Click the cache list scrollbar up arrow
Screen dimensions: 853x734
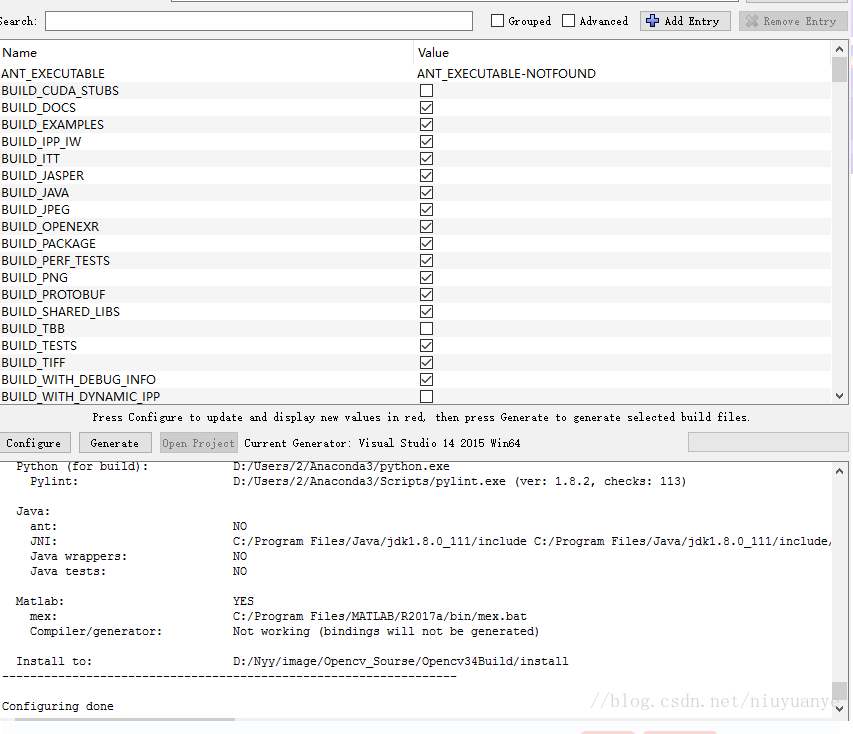pos(840,48)
